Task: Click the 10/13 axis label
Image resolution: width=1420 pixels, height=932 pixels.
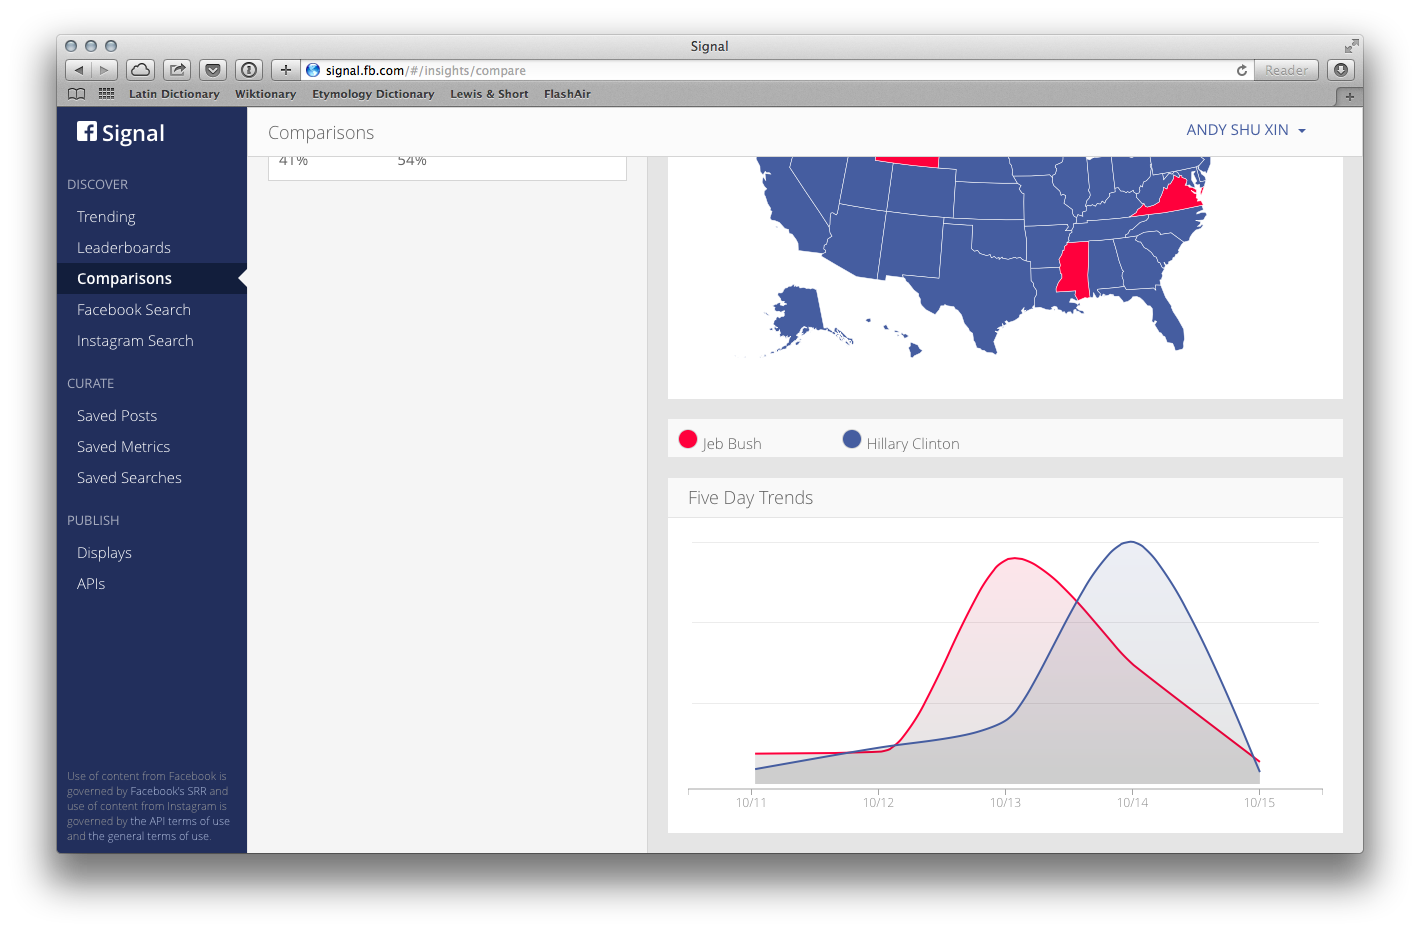Action: pyautogui.click(x=1005, y=803)
